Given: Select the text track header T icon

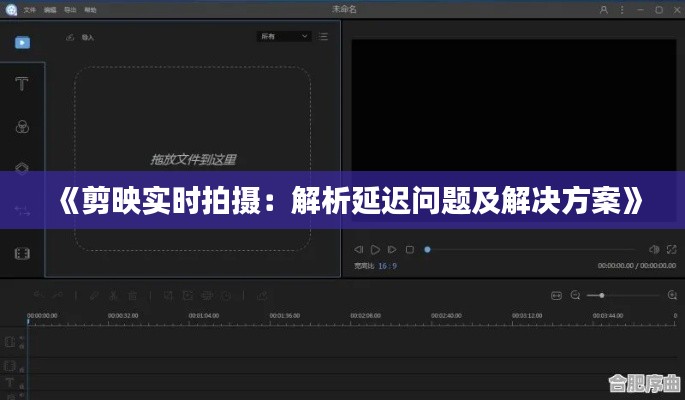Looking at the screenshot, I should click(x=10, y=383).
